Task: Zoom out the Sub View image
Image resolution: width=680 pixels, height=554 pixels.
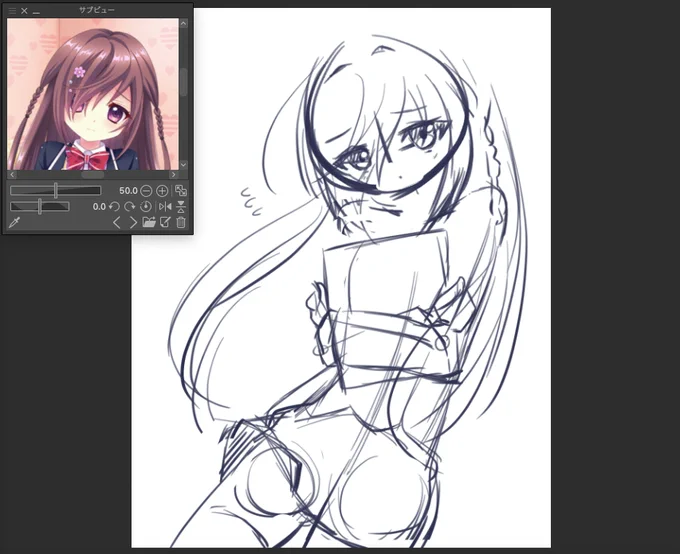Action: pyautogui.click(x=147, y=190)
